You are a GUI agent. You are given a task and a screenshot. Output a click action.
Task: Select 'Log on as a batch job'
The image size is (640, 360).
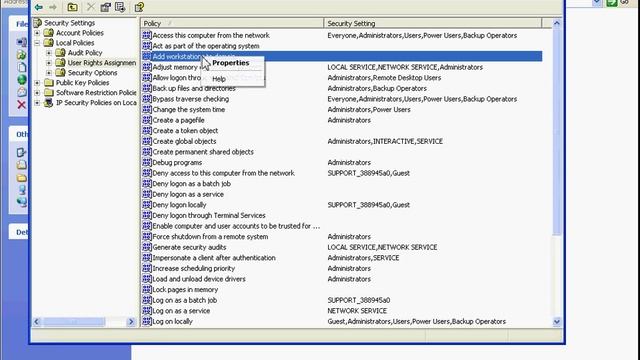[x=184, y=300]
